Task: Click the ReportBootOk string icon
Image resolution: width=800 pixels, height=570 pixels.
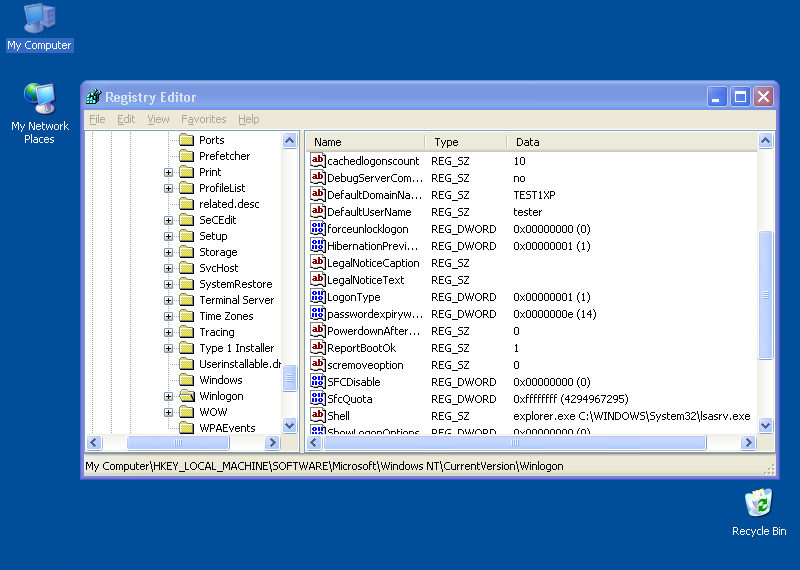Action: (317, 348)
